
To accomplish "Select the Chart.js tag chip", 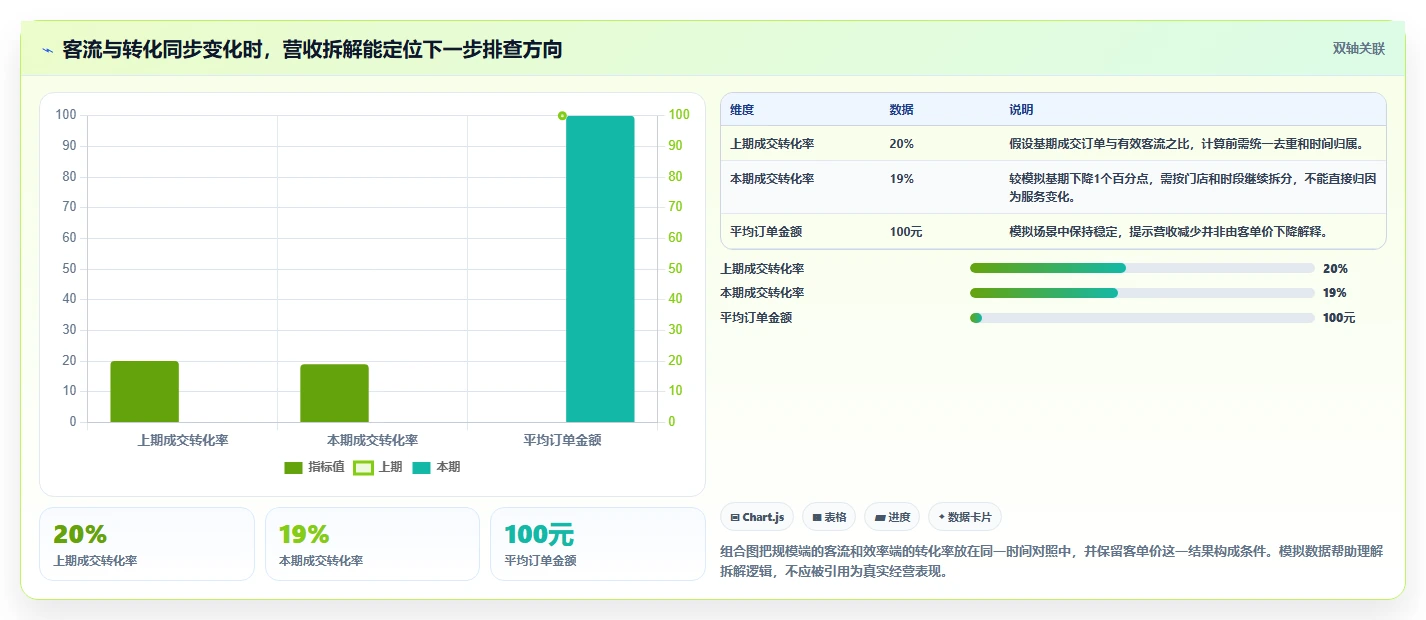I will click(757, 517).
